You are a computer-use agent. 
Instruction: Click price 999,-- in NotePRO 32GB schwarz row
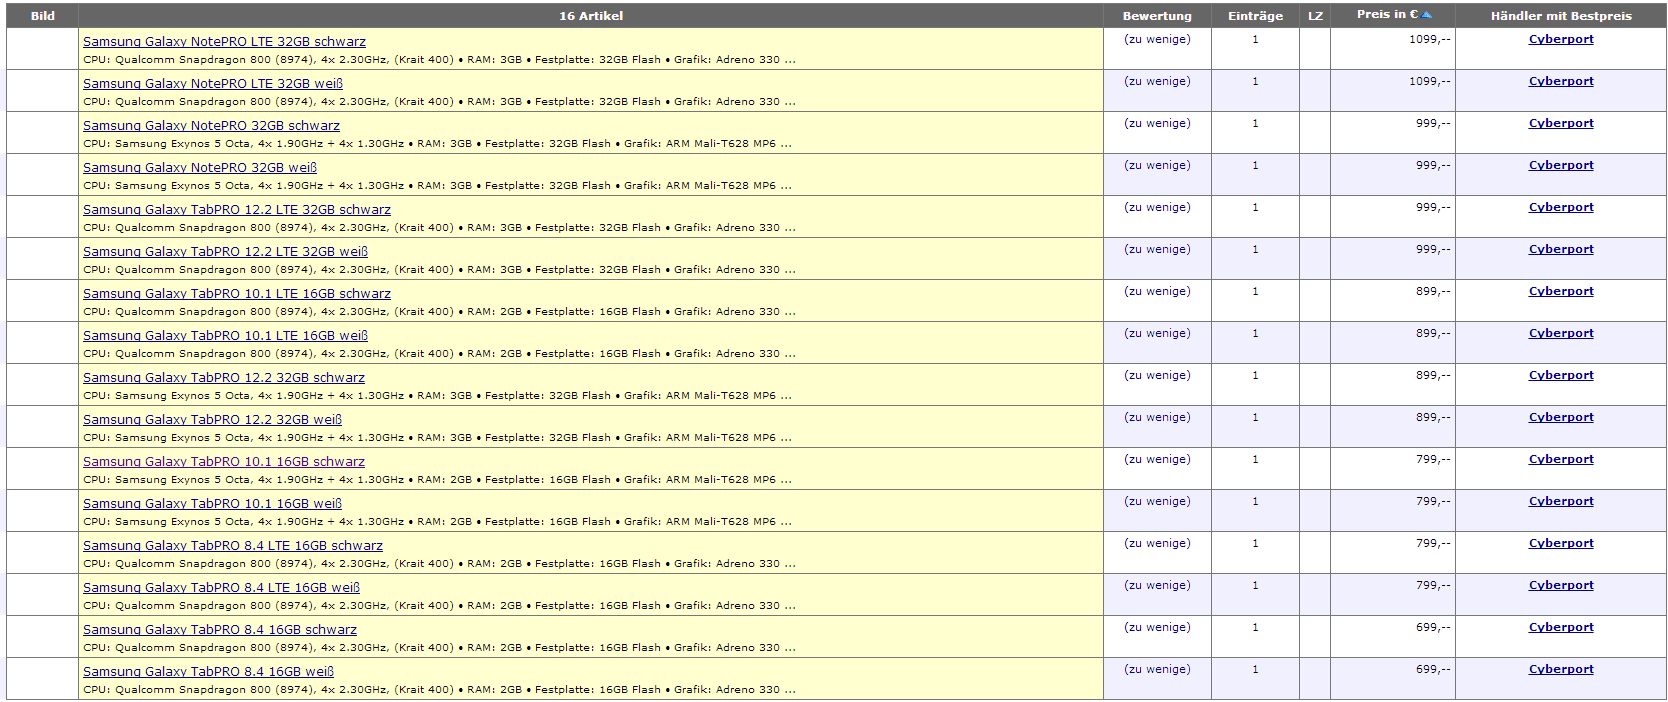click(1433, 124)
